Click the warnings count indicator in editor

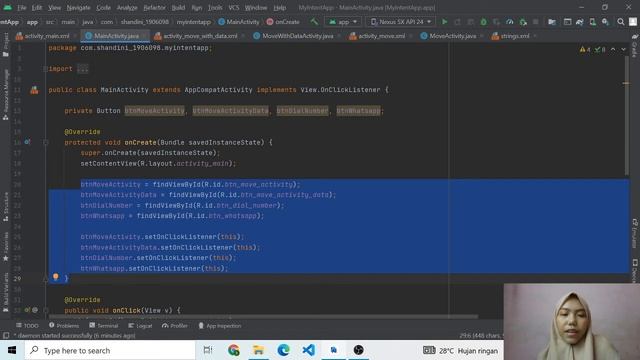pyautogui.click(x=584, y=49)
